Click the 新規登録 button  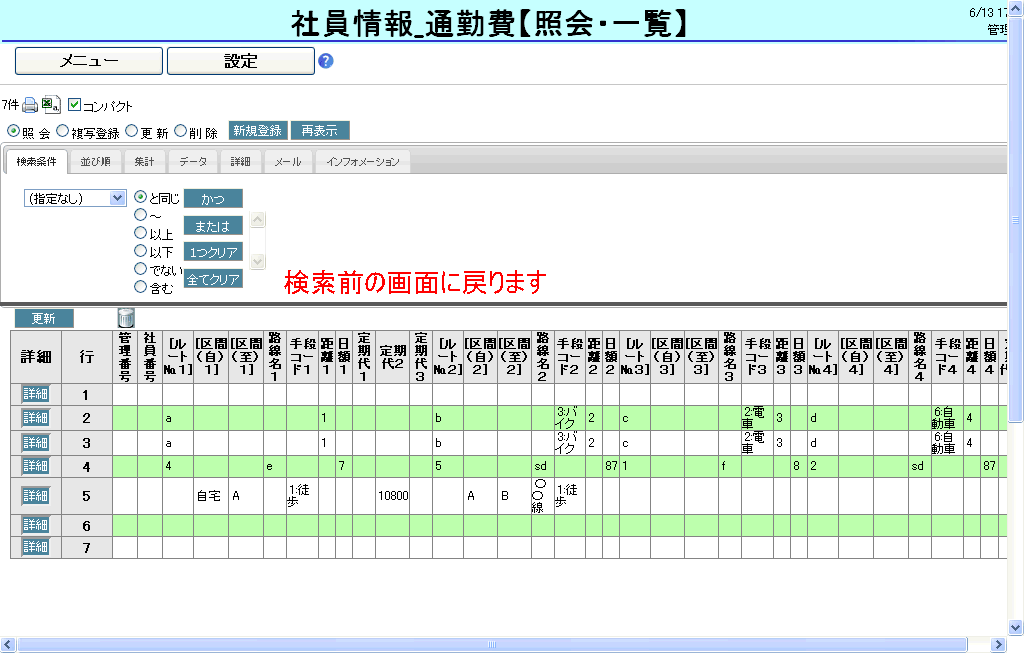[258, 131]
